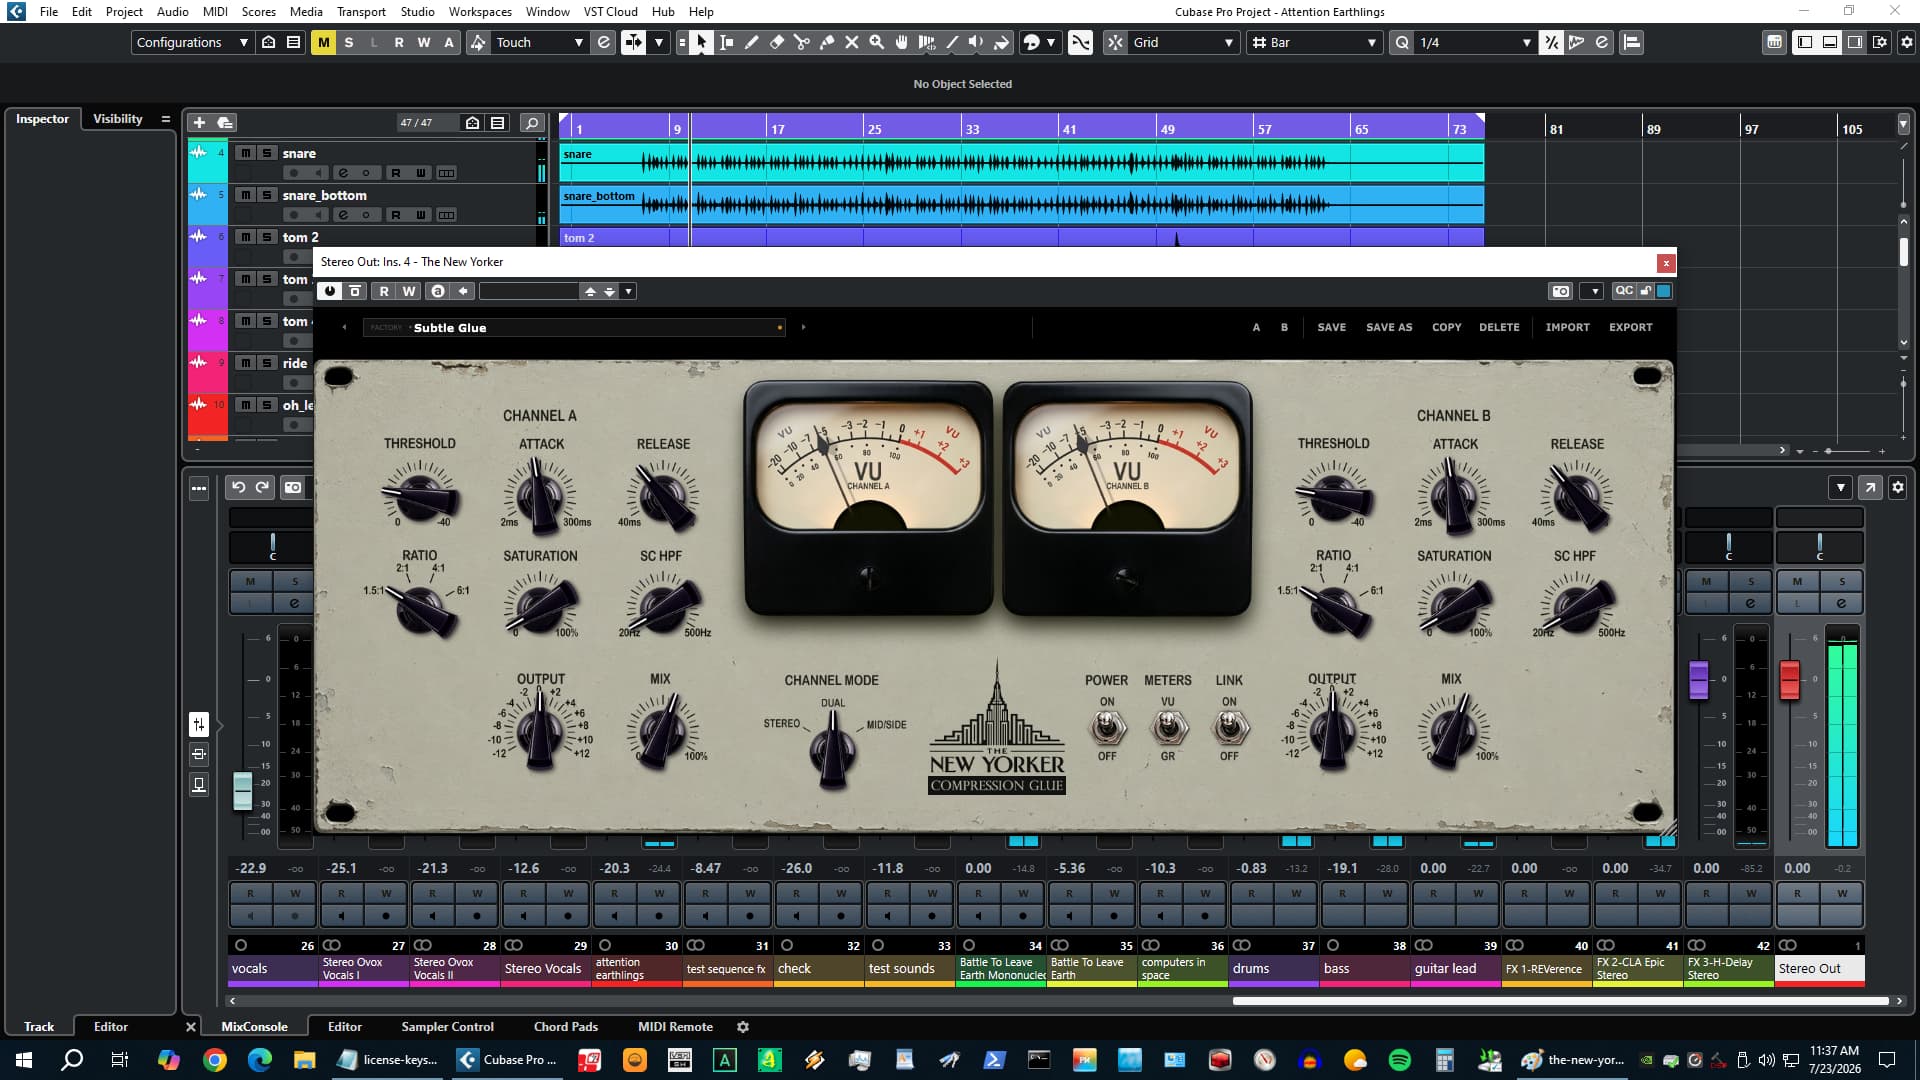This screenshot has height=1080, width=1920.
Task: Click IMPORT in the plugin preset bar
Action: pyautogui.click(x=1567, y=327)
